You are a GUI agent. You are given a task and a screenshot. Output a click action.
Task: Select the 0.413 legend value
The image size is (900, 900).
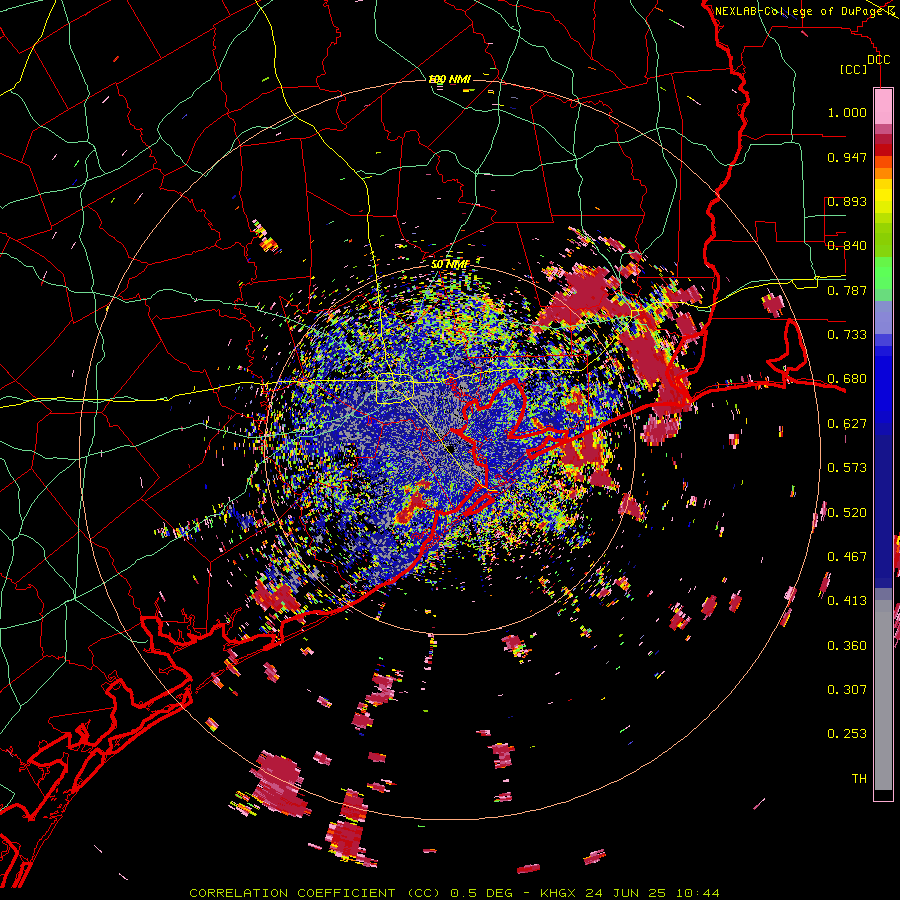(x=847, y=601)
